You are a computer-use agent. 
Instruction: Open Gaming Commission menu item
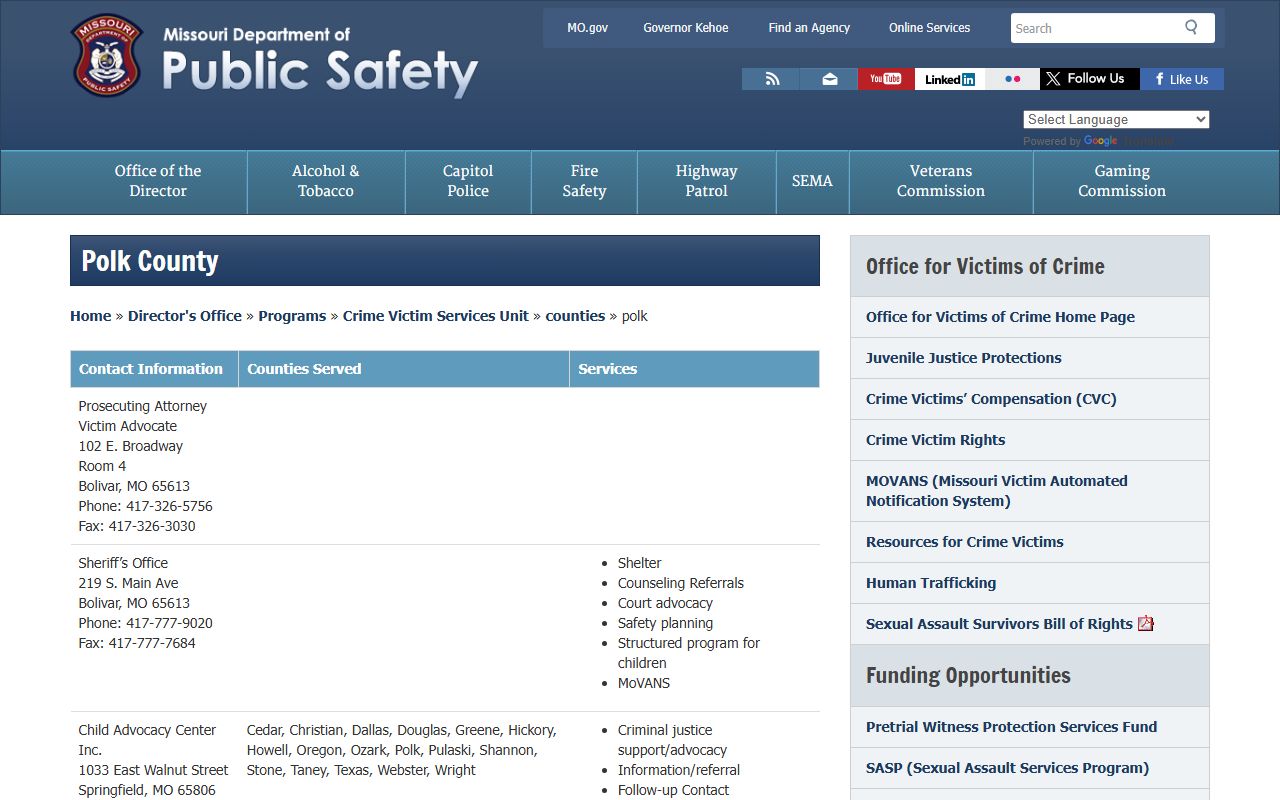point(1122,181)
